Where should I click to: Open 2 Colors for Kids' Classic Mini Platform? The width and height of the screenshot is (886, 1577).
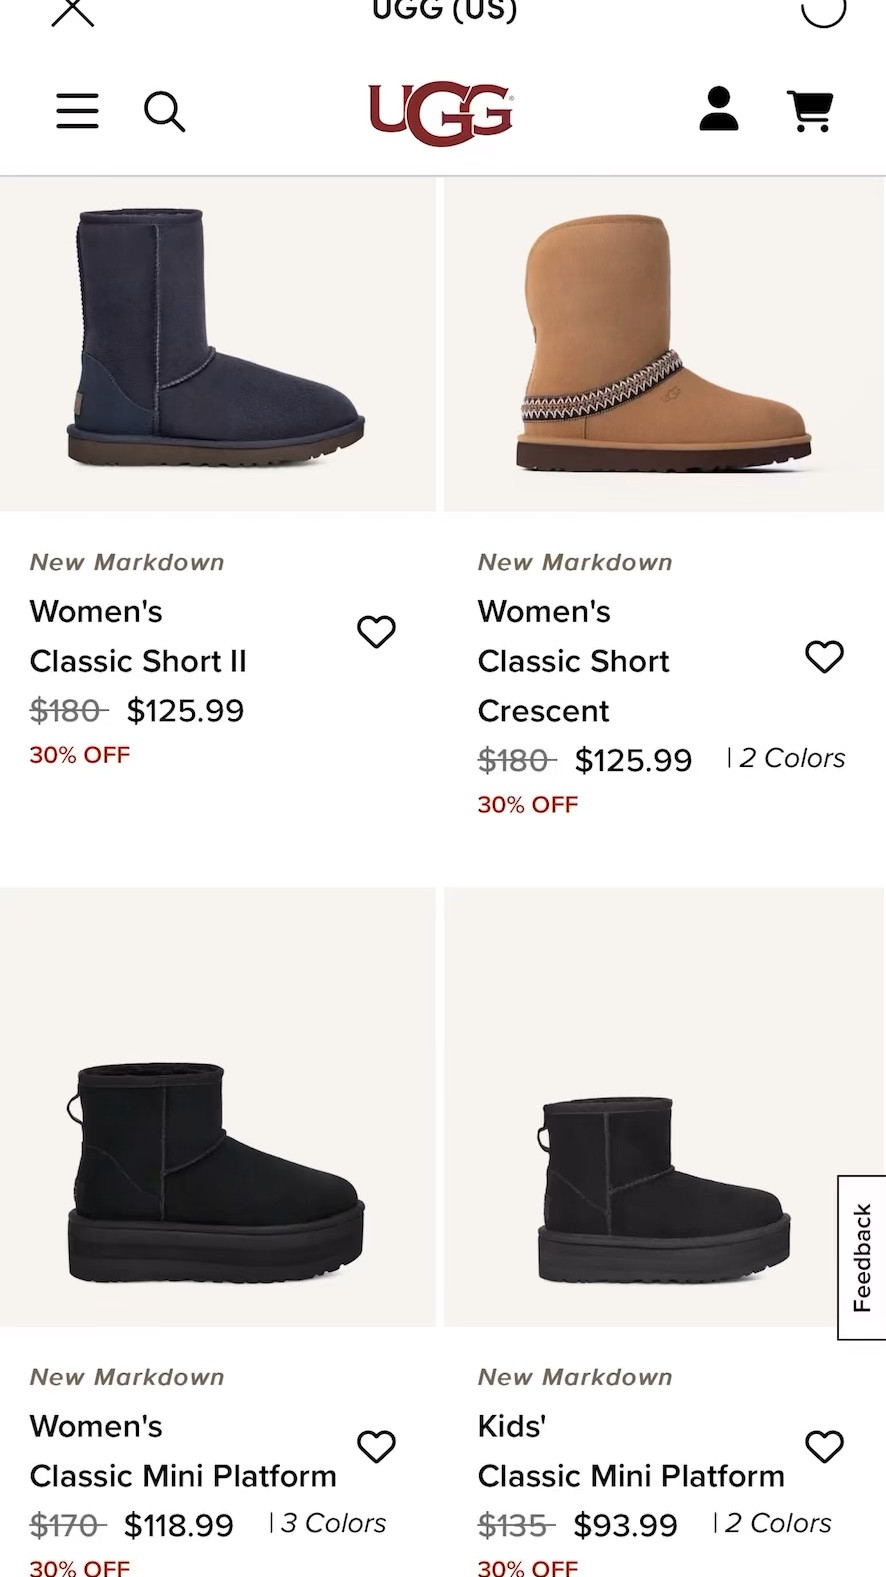pos(778,1523)
